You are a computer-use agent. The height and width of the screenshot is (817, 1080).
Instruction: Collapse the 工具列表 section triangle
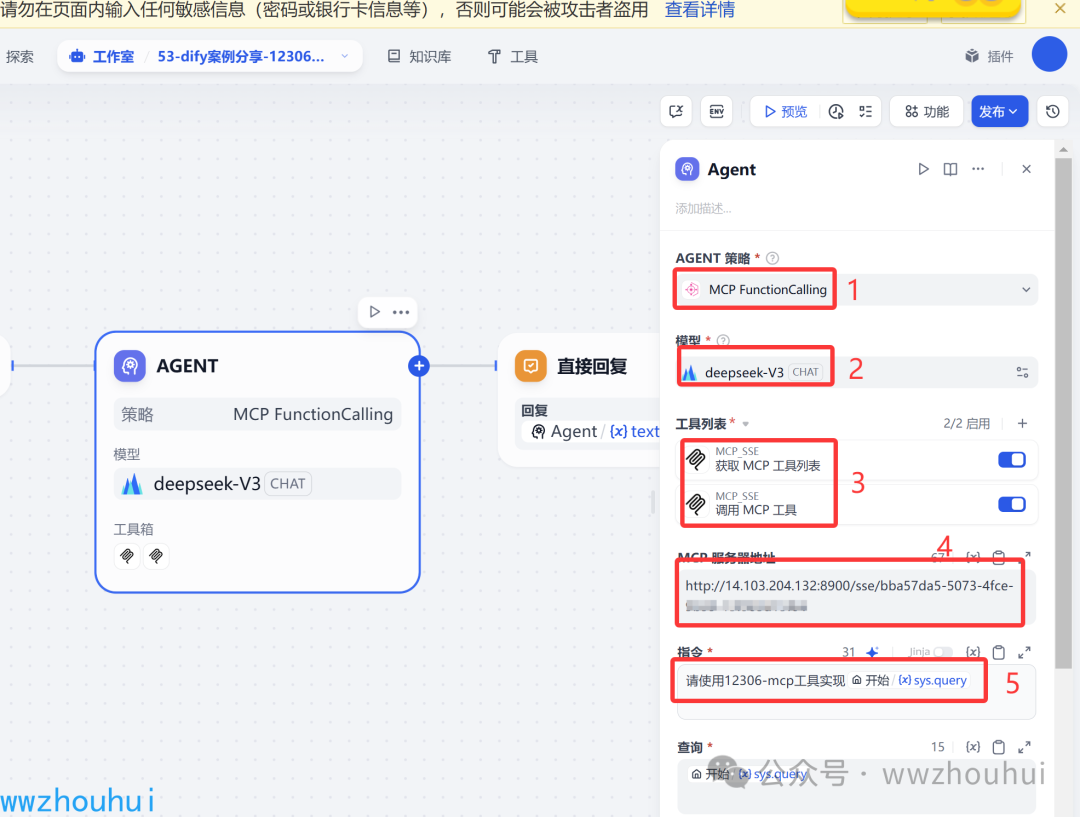click(x=746, y=424)
